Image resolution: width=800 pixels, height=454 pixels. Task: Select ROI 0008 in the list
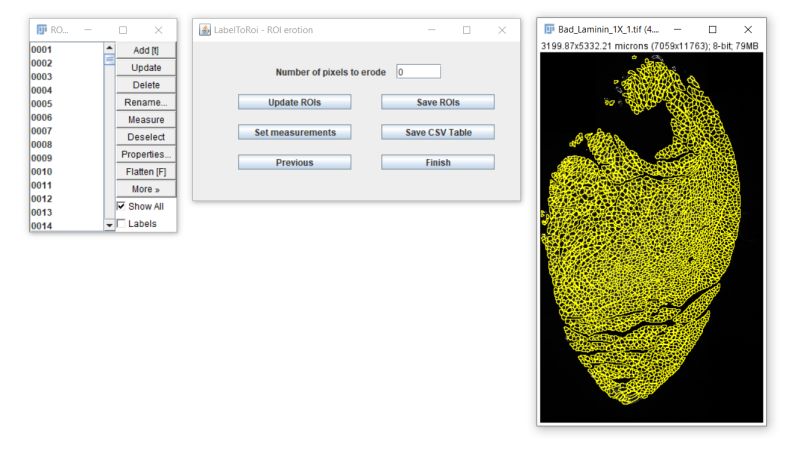66,144
